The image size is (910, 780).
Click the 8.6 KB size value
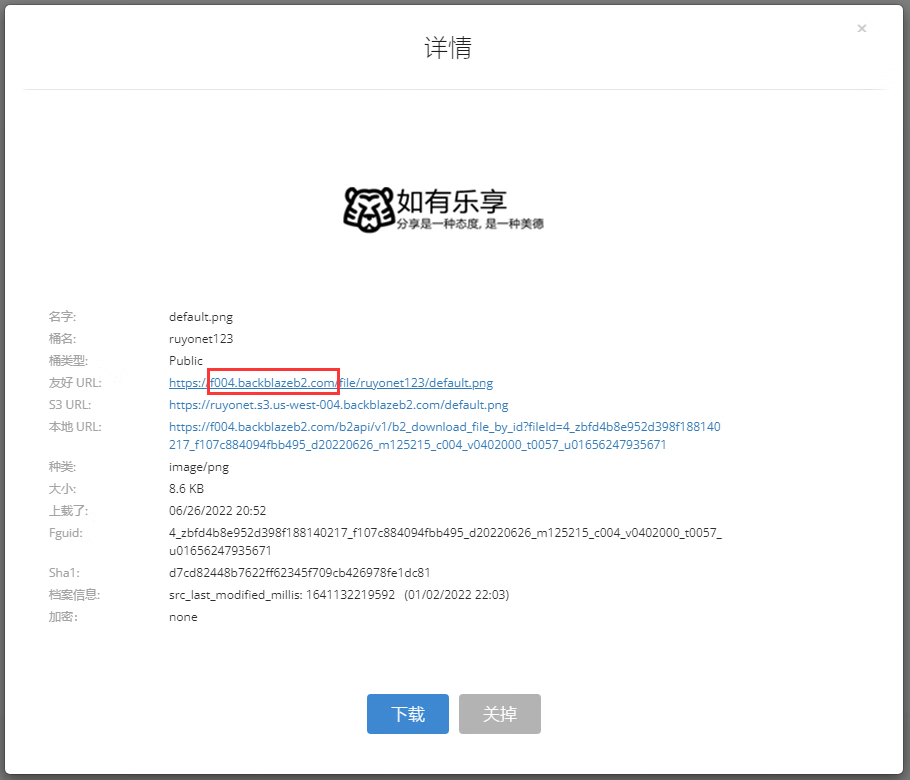pos(186,489)
